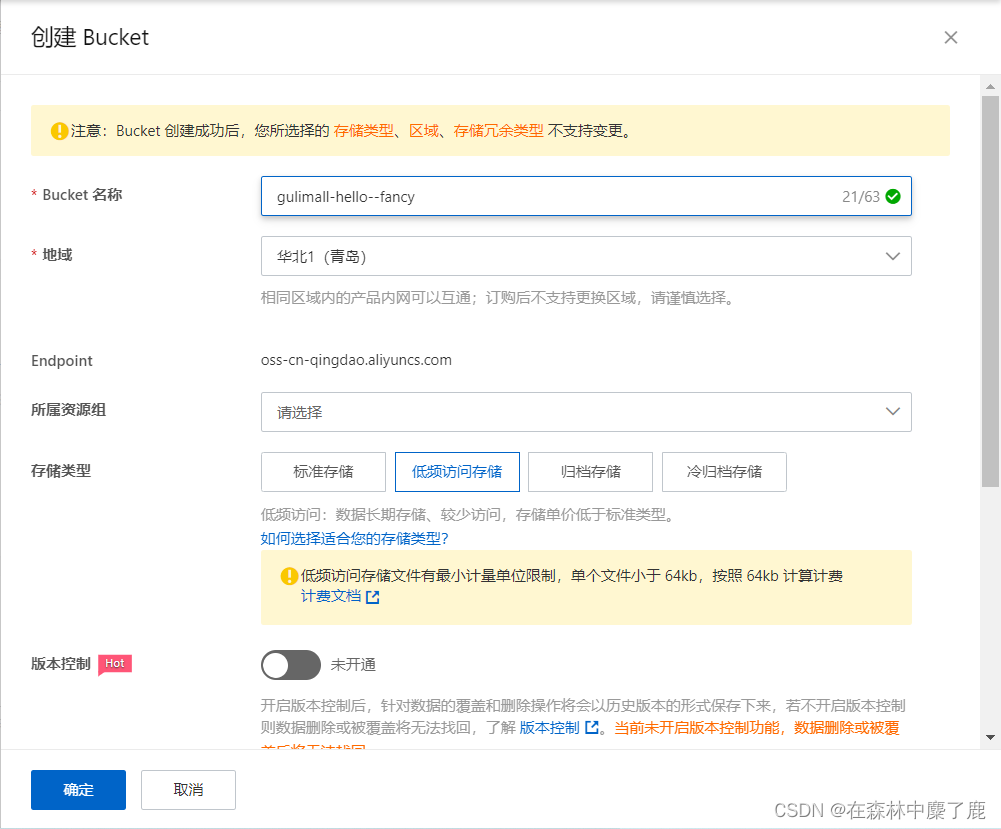The width and height of the screenshot is (1001, 829).
Task: Click the warning icon in top notice banner
Action: tap(59, 131)
